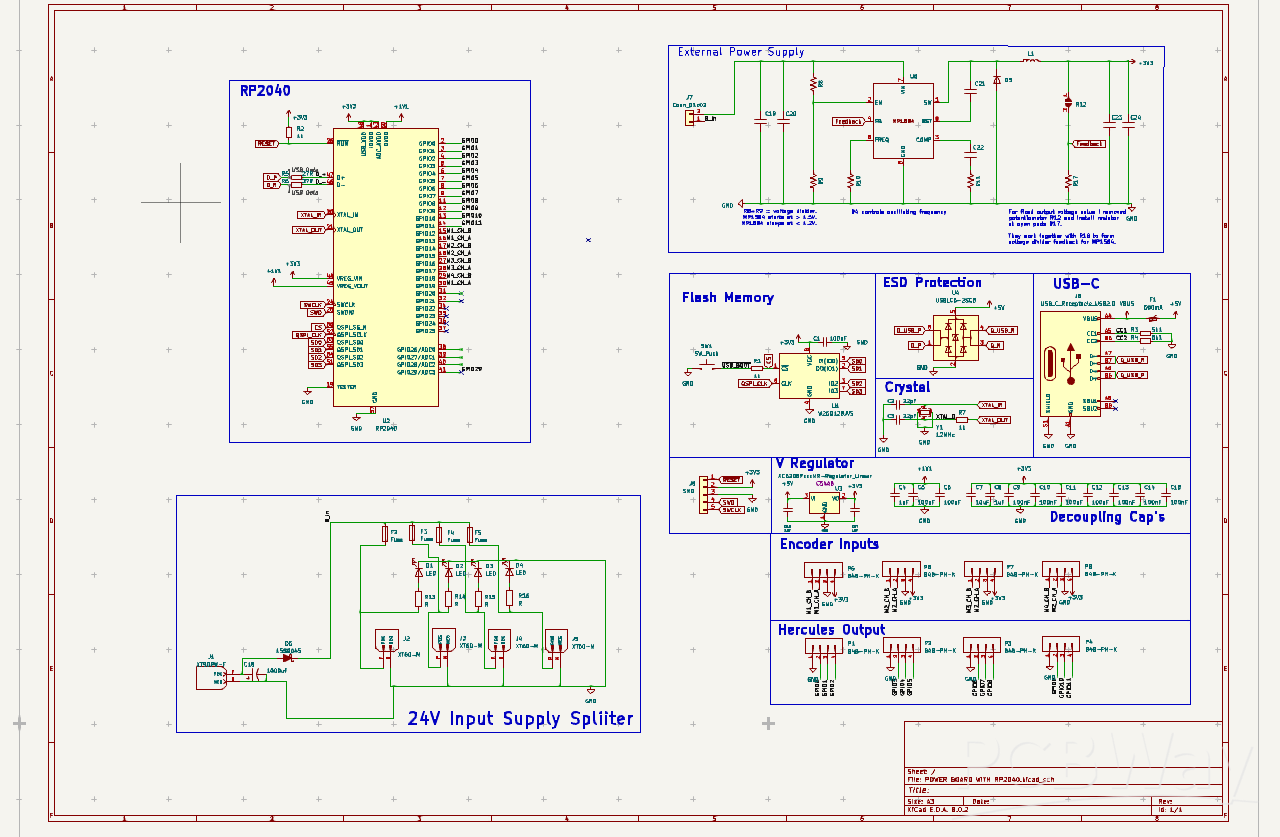Image resolution: width=1280 pixels, height=837 pixels.
Task: Select the flash memory chip symbol
Action: point(809,375)
